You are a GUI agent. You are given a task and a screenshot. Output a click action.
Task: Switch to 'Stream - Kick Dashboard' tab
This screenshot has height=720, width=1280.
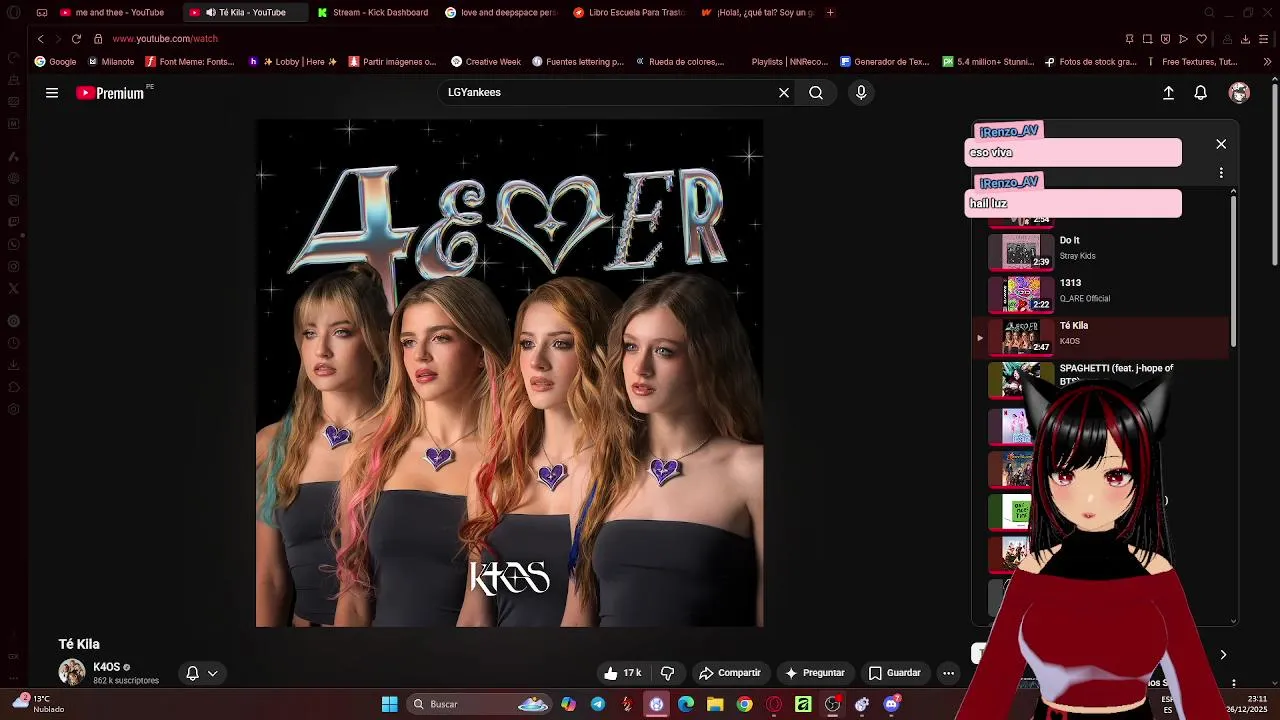coord(372,12)
